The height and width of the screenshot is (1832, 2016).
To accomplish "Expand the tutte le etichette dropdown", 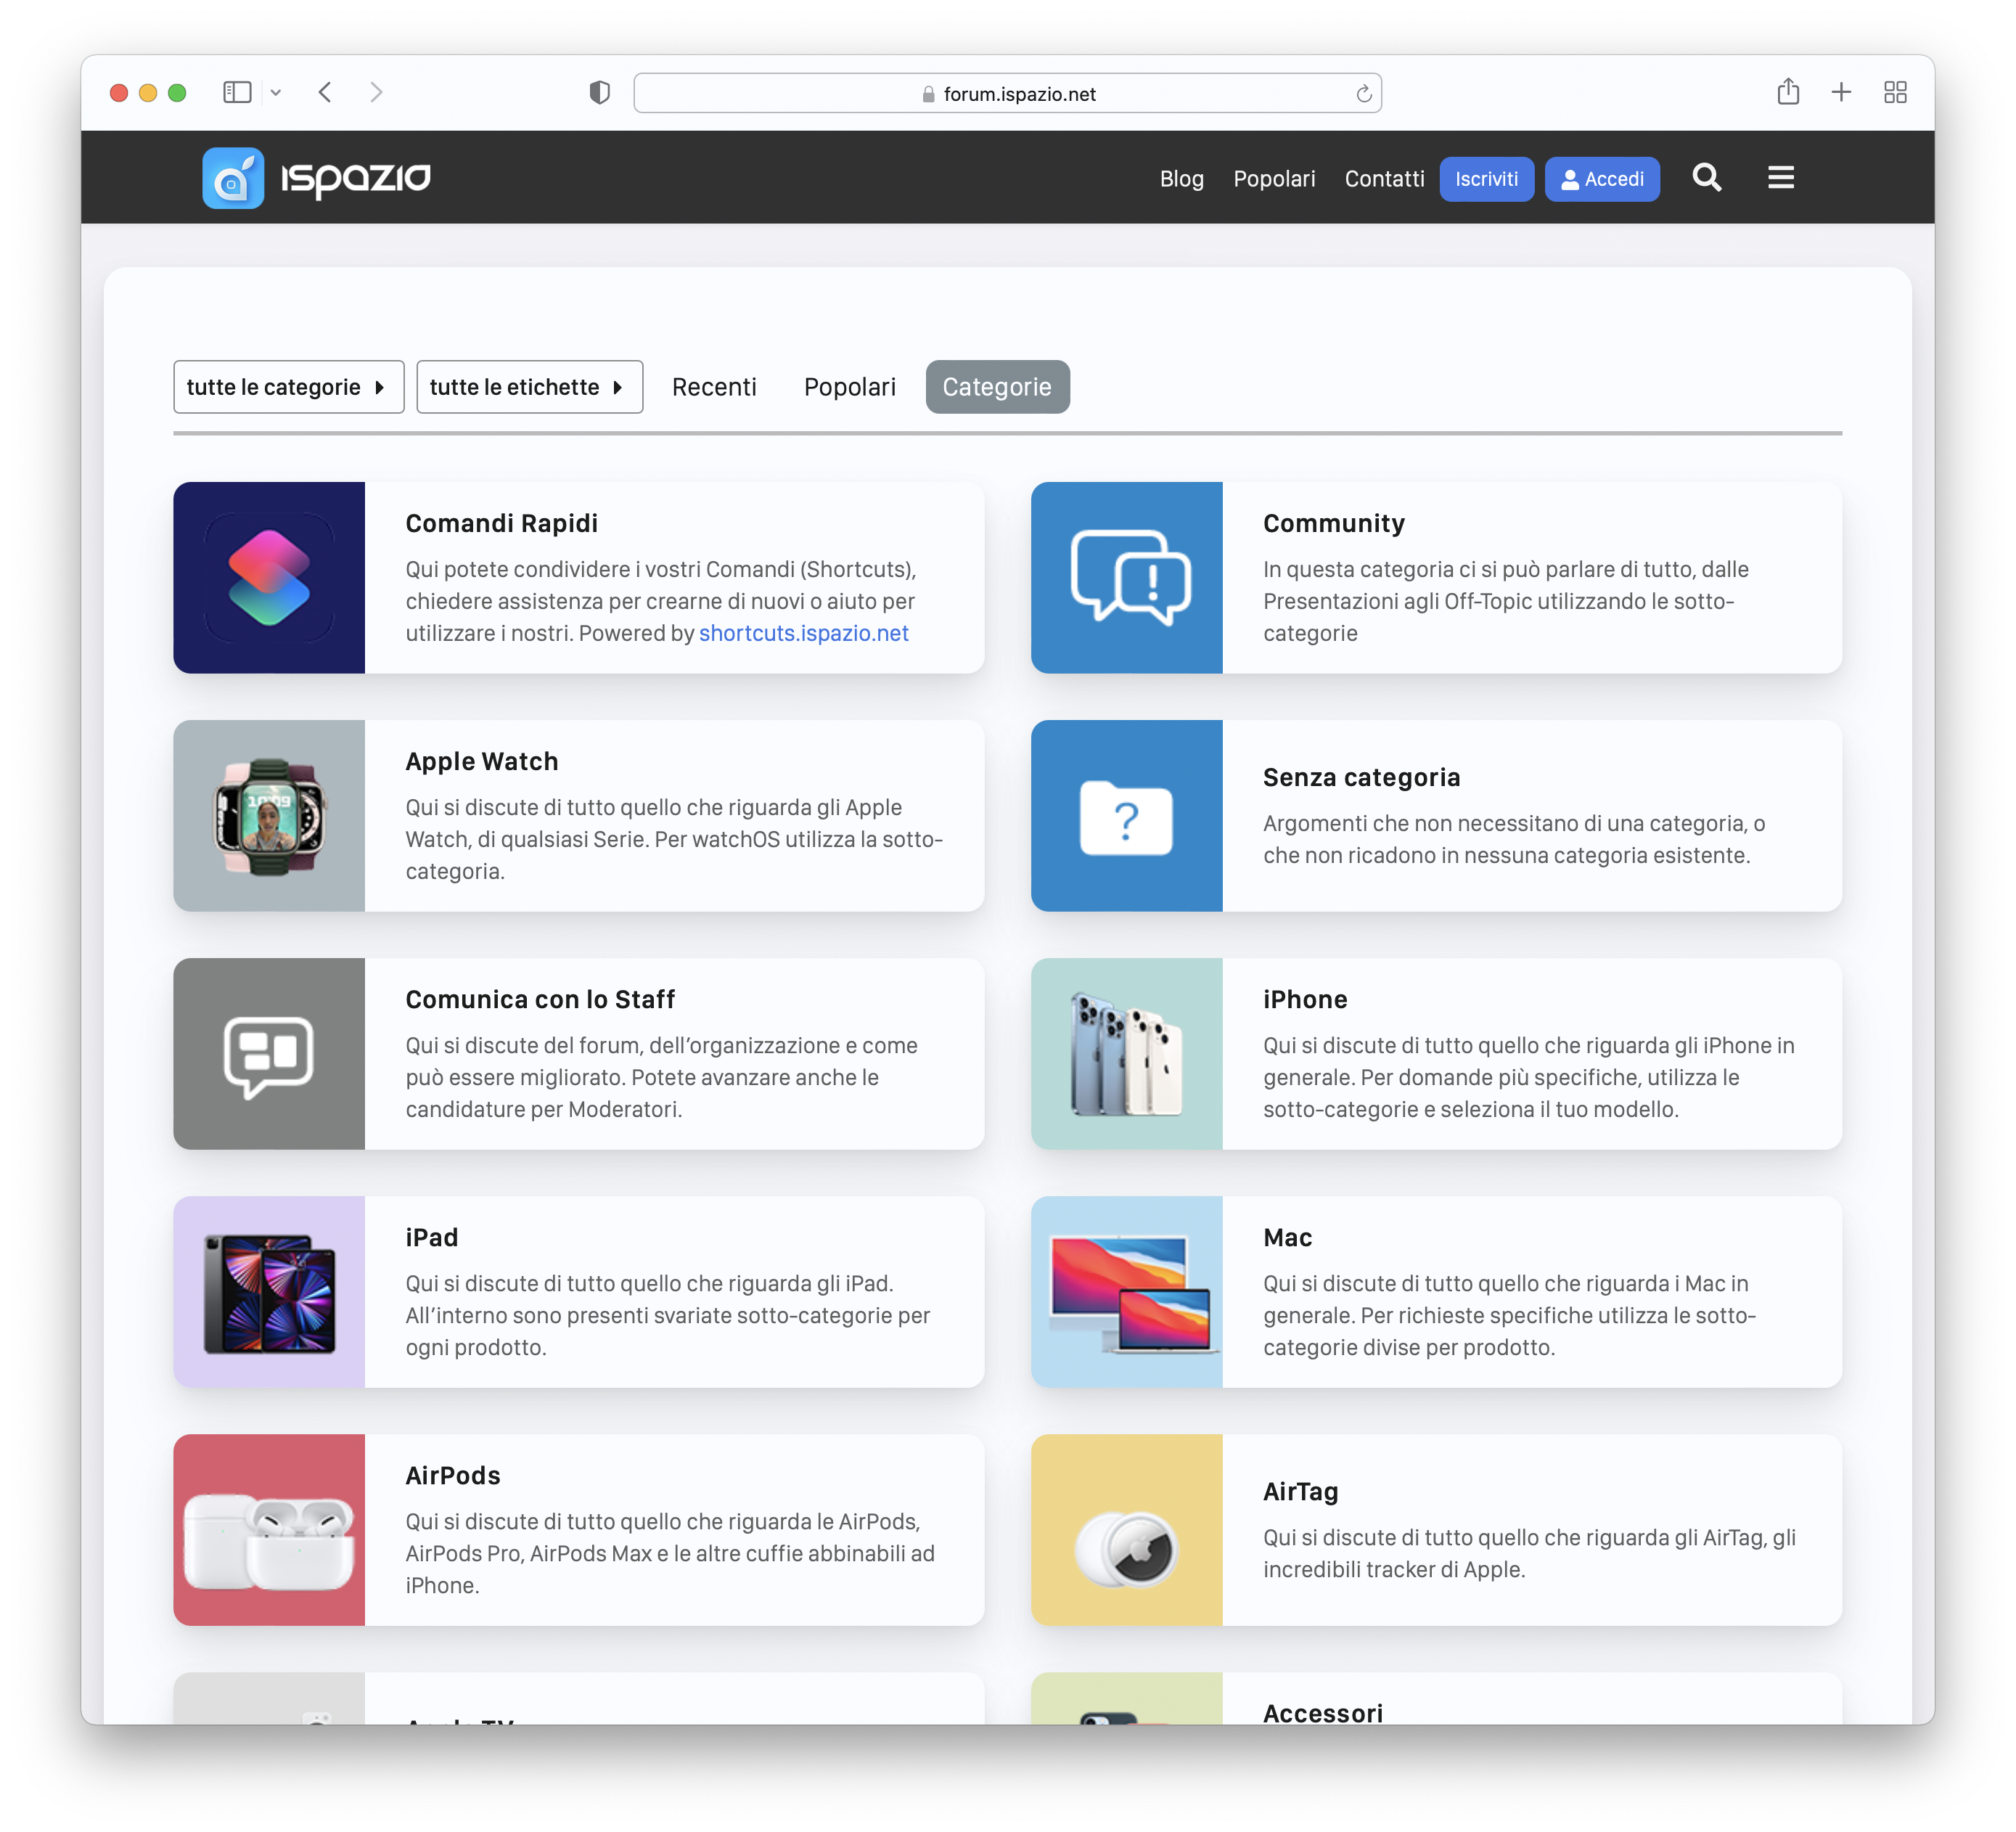I will [529, 387].
